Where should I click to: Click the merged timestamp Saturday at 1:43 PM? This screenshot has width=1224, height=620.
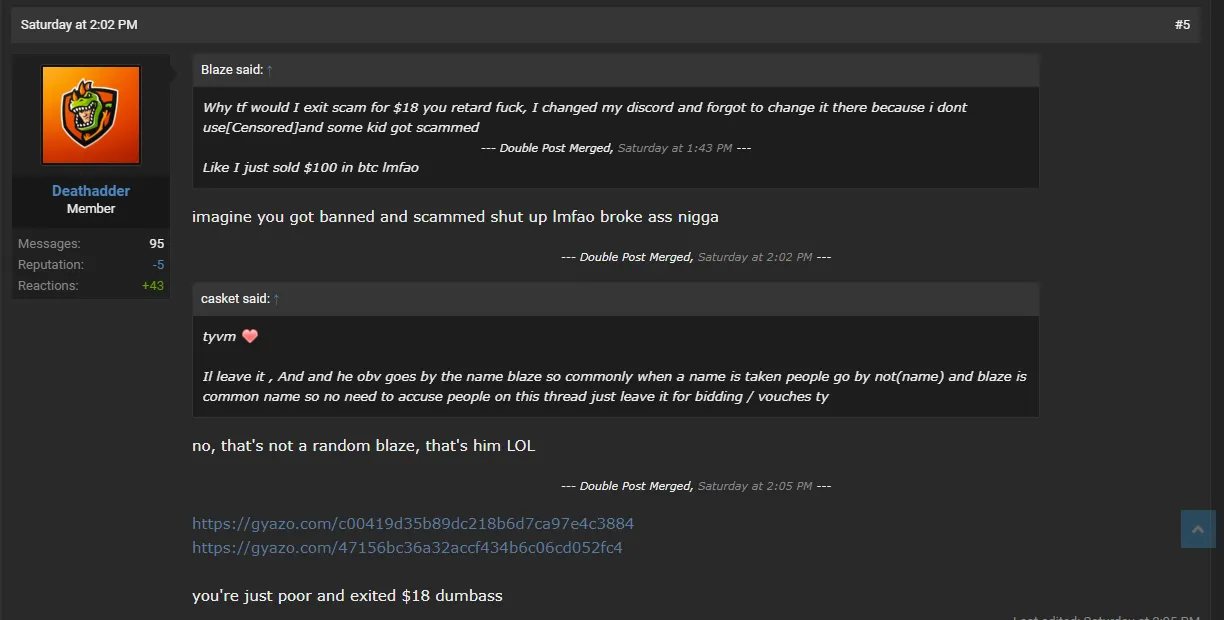coord(675,148)
